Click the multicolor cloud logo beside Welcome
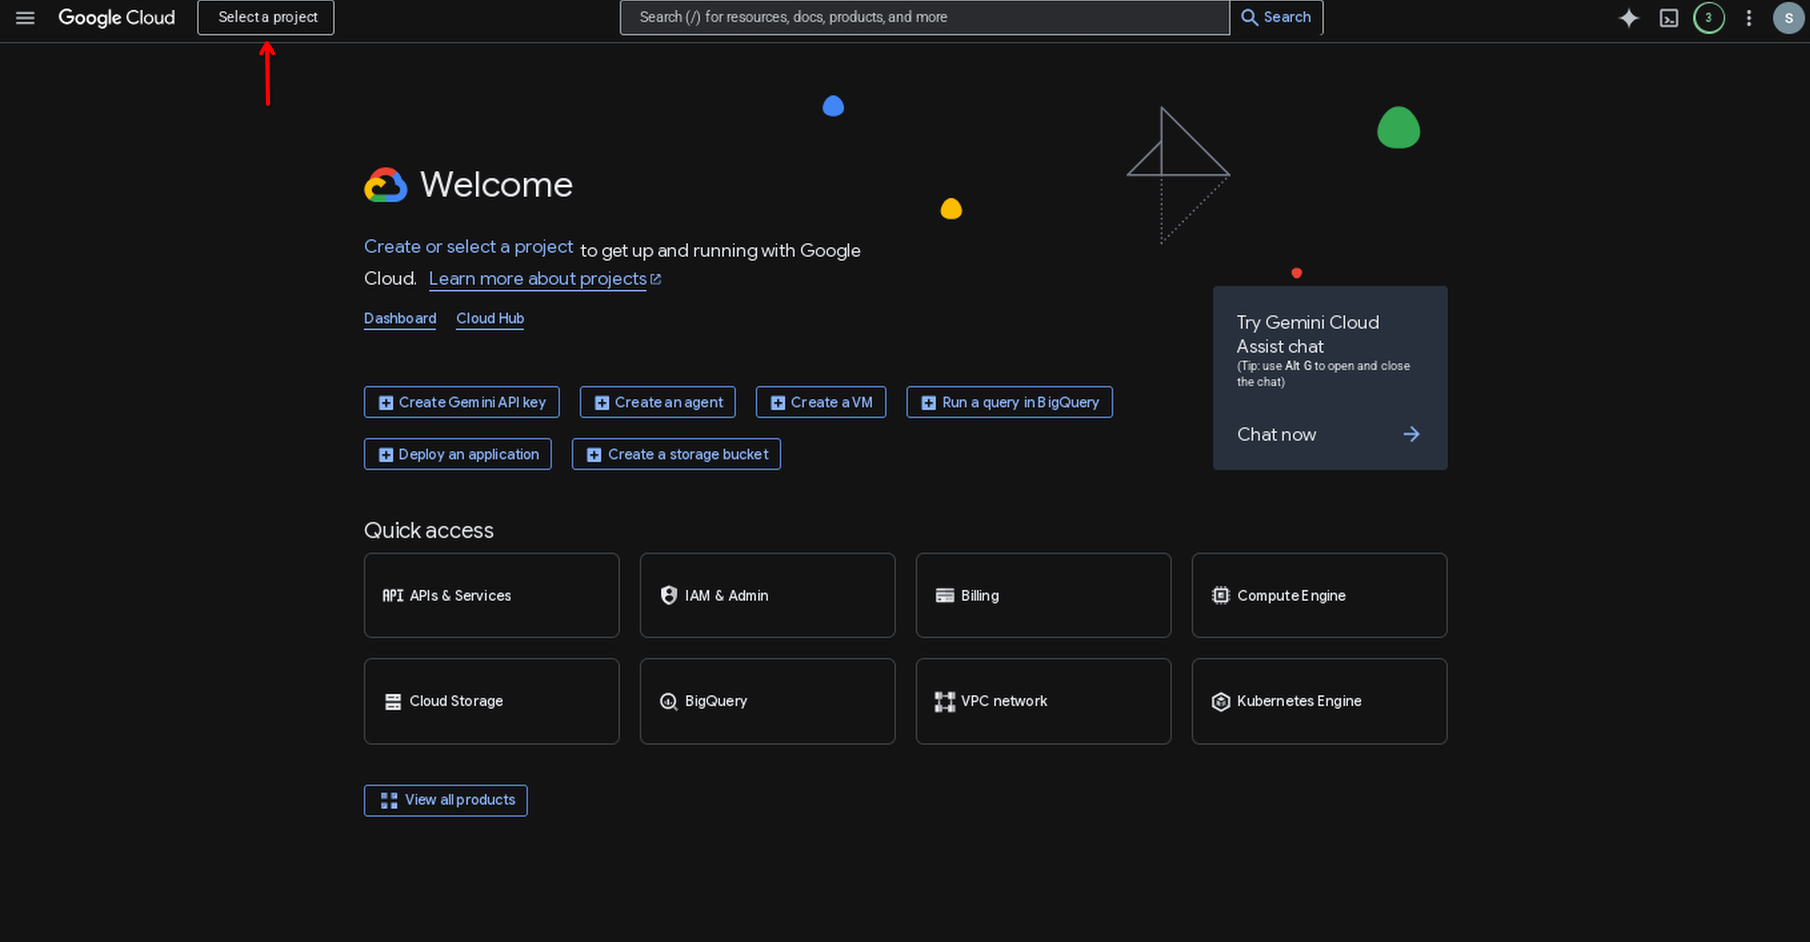 tap(386, 185)
